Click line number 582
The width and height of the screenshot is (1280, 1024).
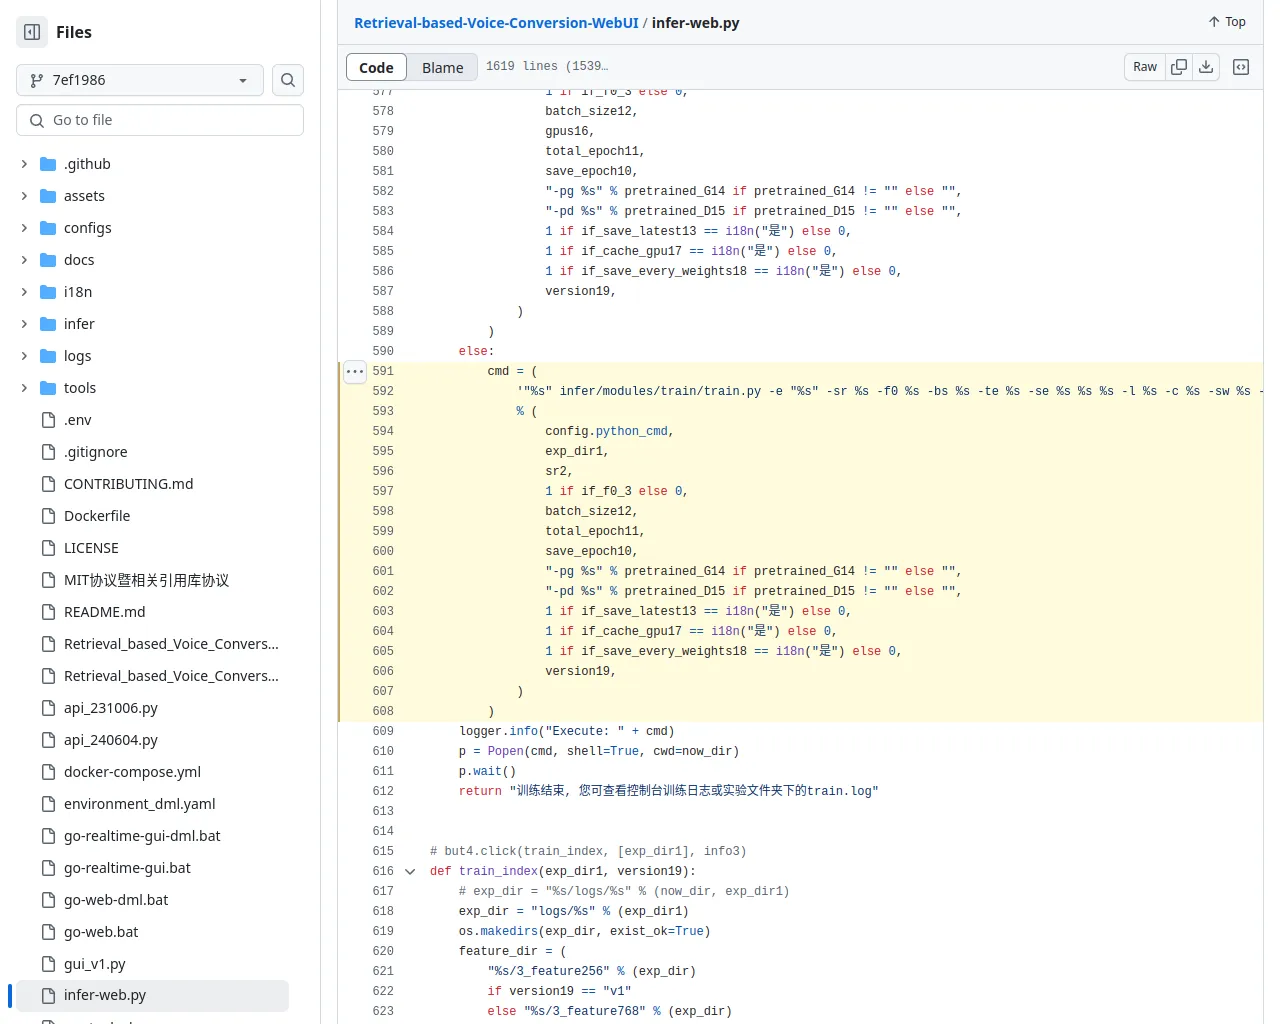[x=383, y=191]
